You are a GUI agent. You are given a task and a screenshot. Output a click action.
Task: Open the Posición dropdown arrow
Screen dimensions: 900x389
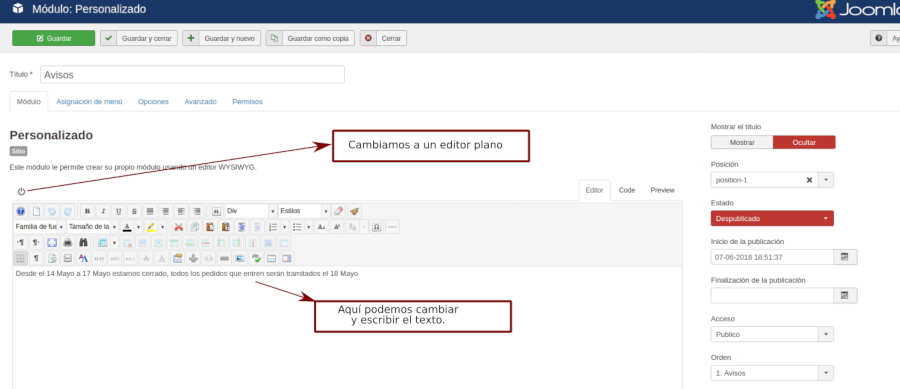pos(827,180)
